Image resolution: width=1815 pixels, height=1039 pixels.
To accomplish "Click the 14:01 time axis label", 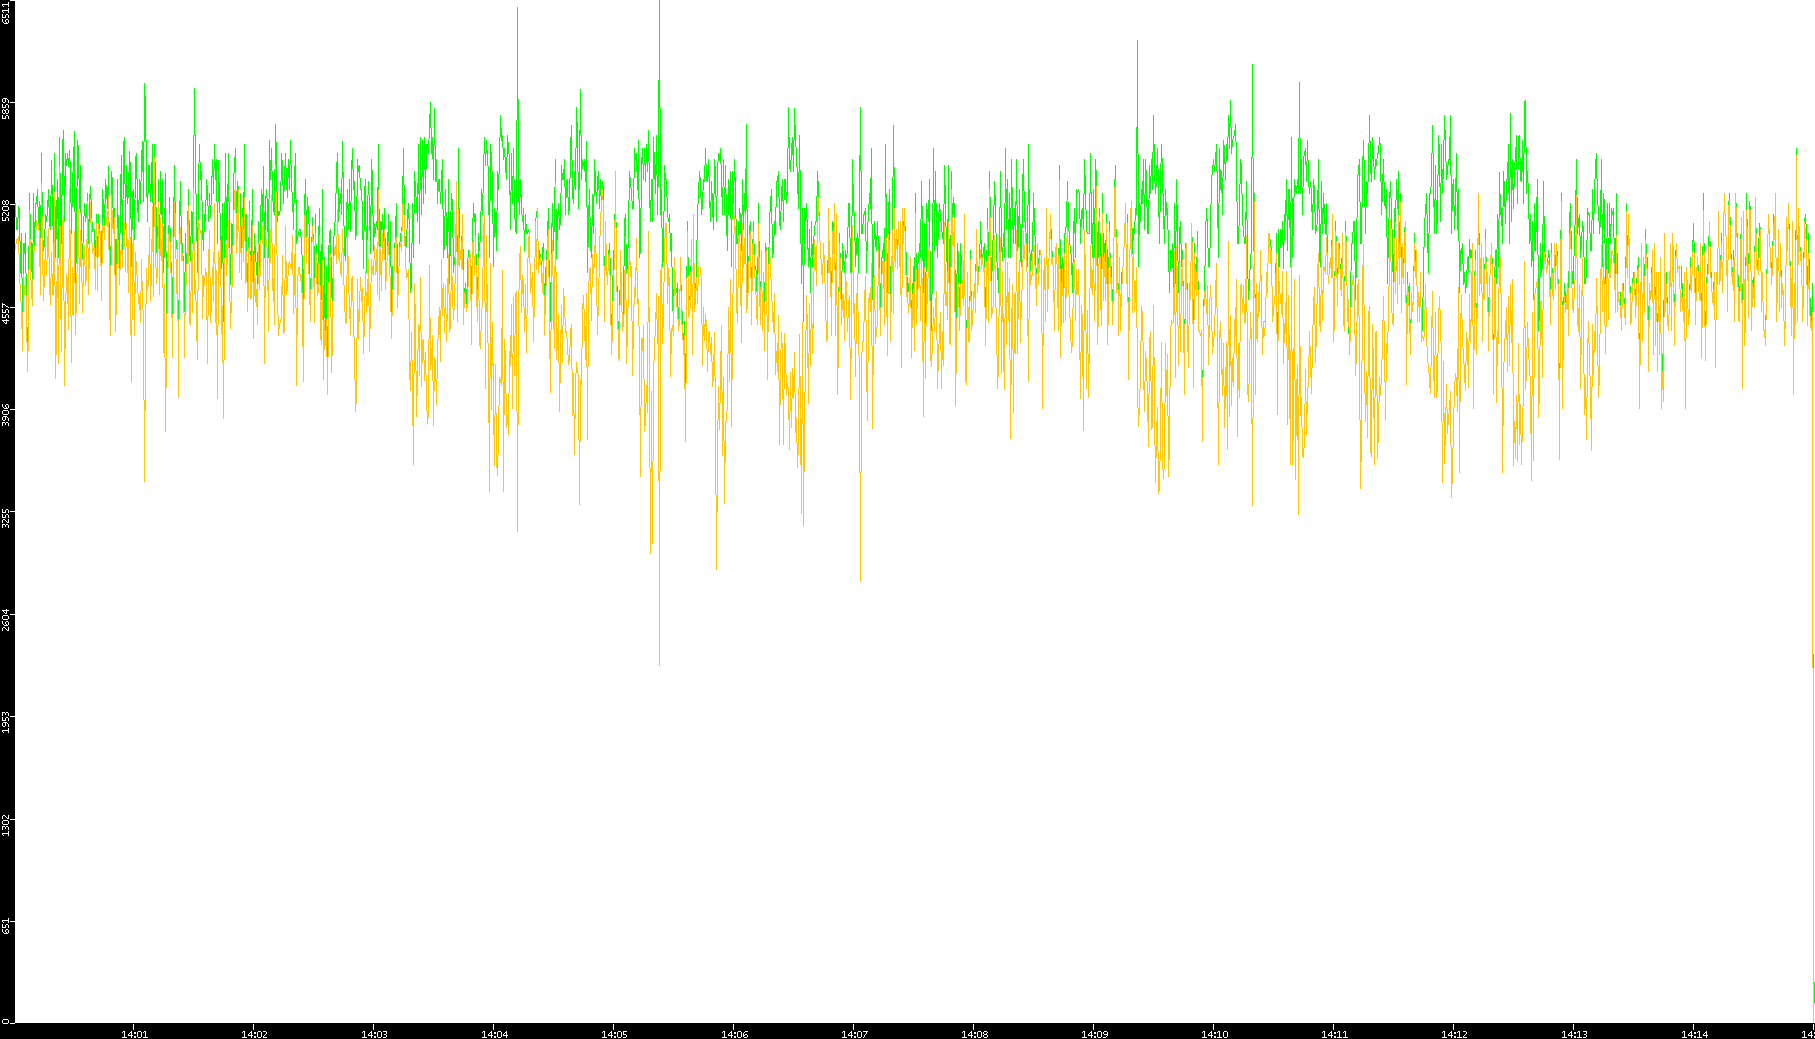I will click(134, 1034).
